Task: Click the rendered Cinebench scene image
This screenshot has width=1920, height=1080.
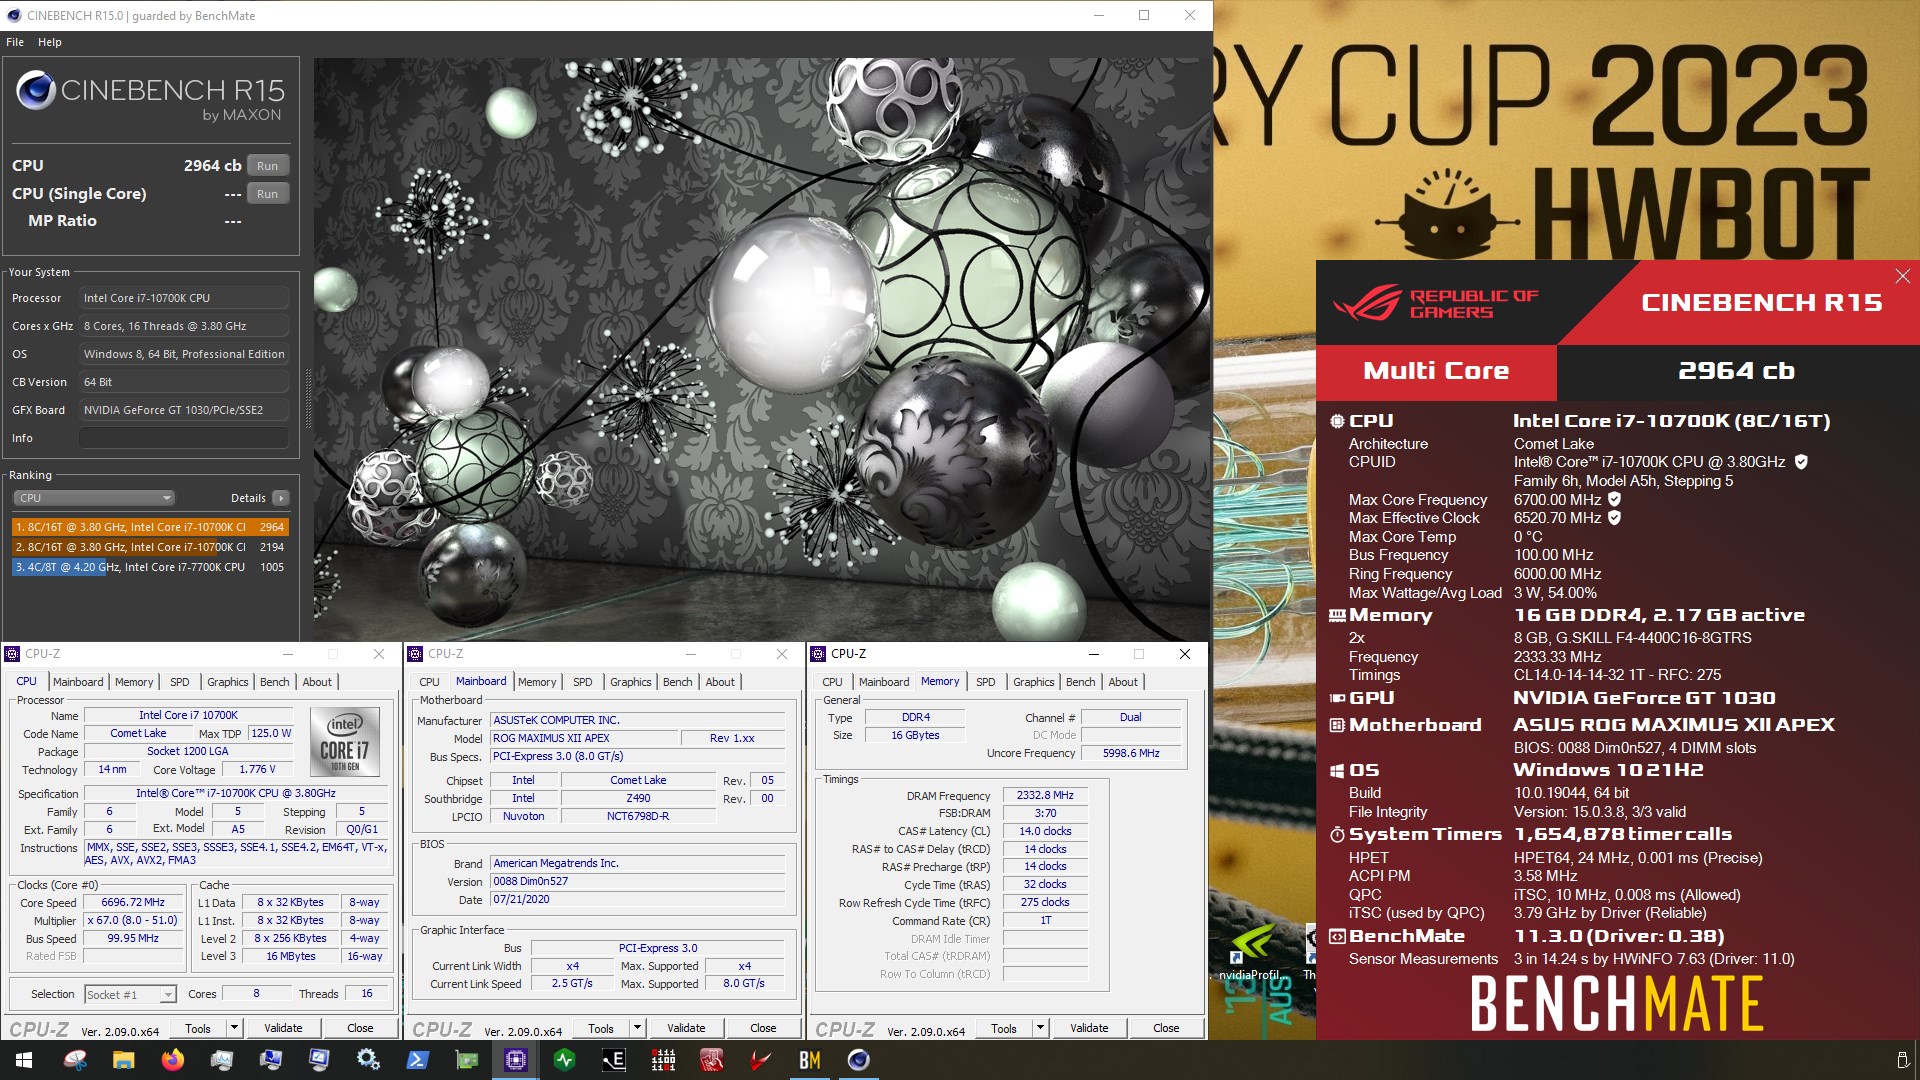Action: tap(762, 349)
